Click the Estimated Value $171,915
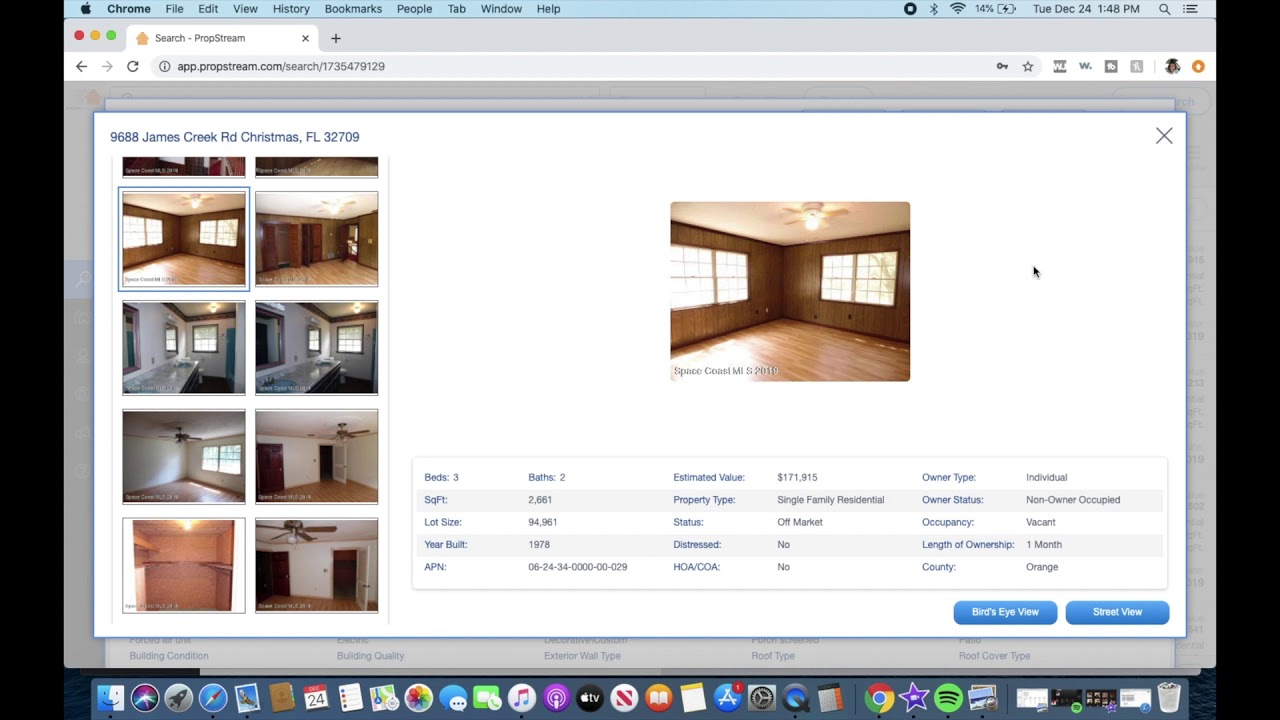Viewport: 1280px width, 720px height. [797, 478]
